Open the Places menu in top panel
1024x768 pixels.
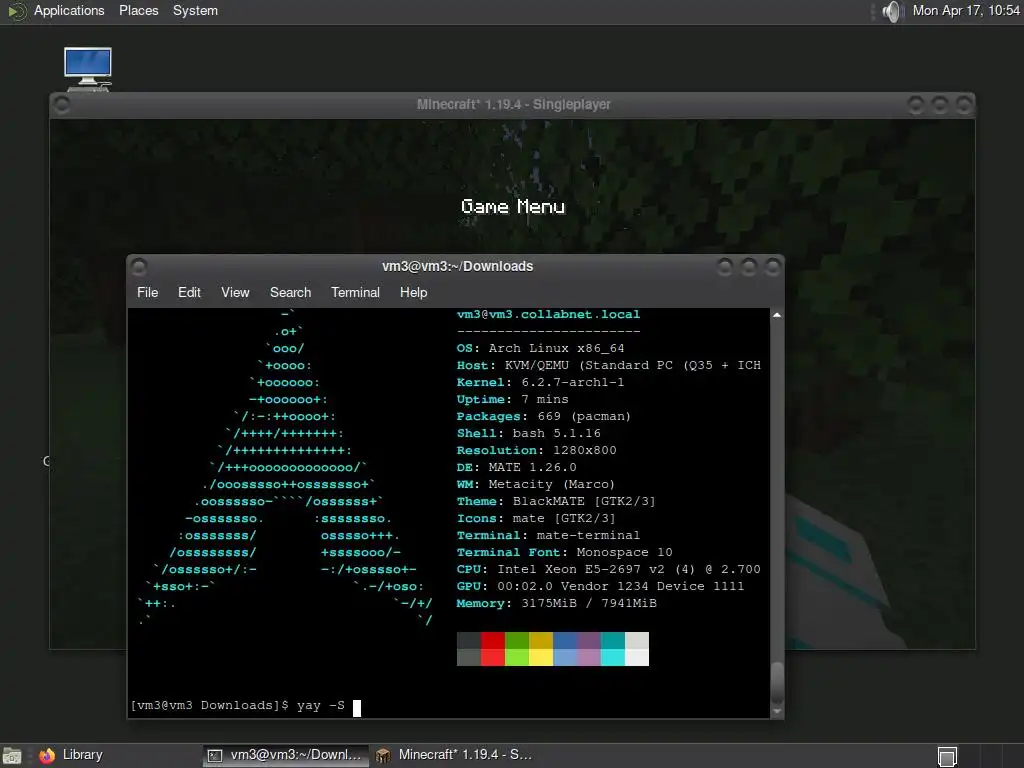pyautogui.click(x=138, y=10)
